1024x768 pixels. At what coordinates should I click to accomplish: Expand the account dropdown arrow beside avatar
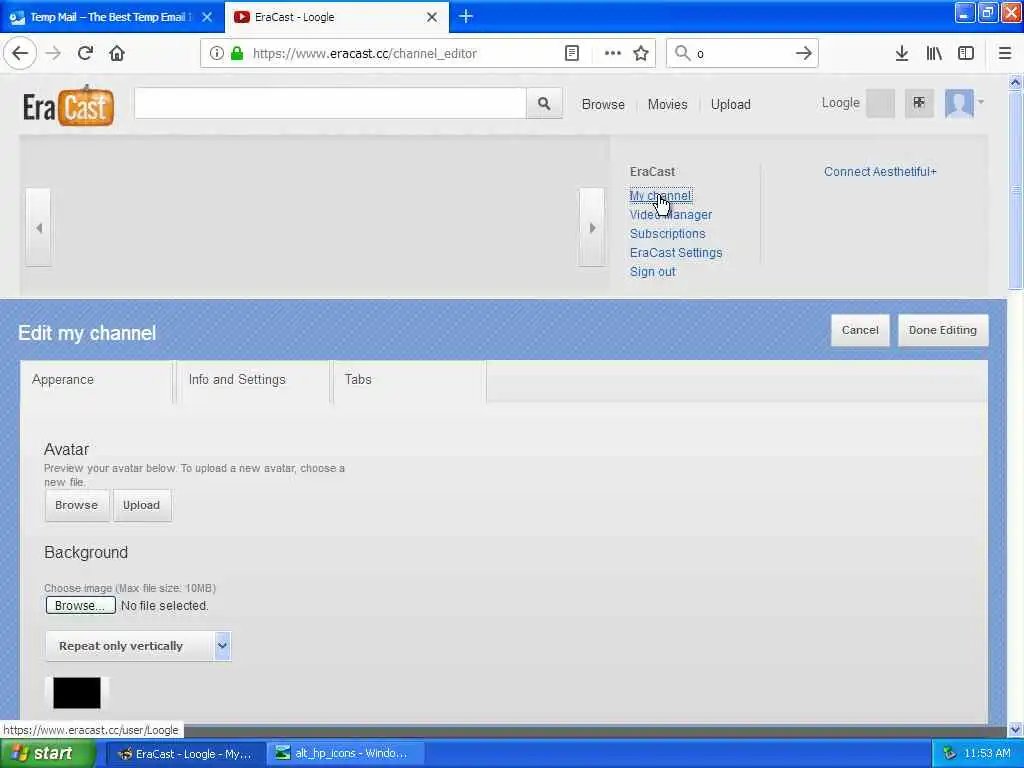tap(981, 102)
